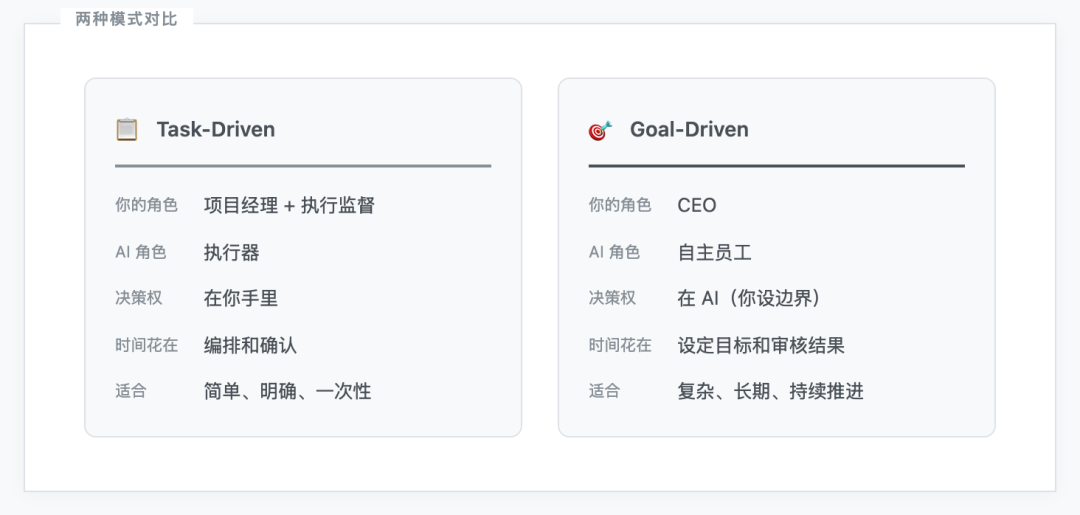Click the clipboard icon beside Task-Driven

click(x=127, y=129)
